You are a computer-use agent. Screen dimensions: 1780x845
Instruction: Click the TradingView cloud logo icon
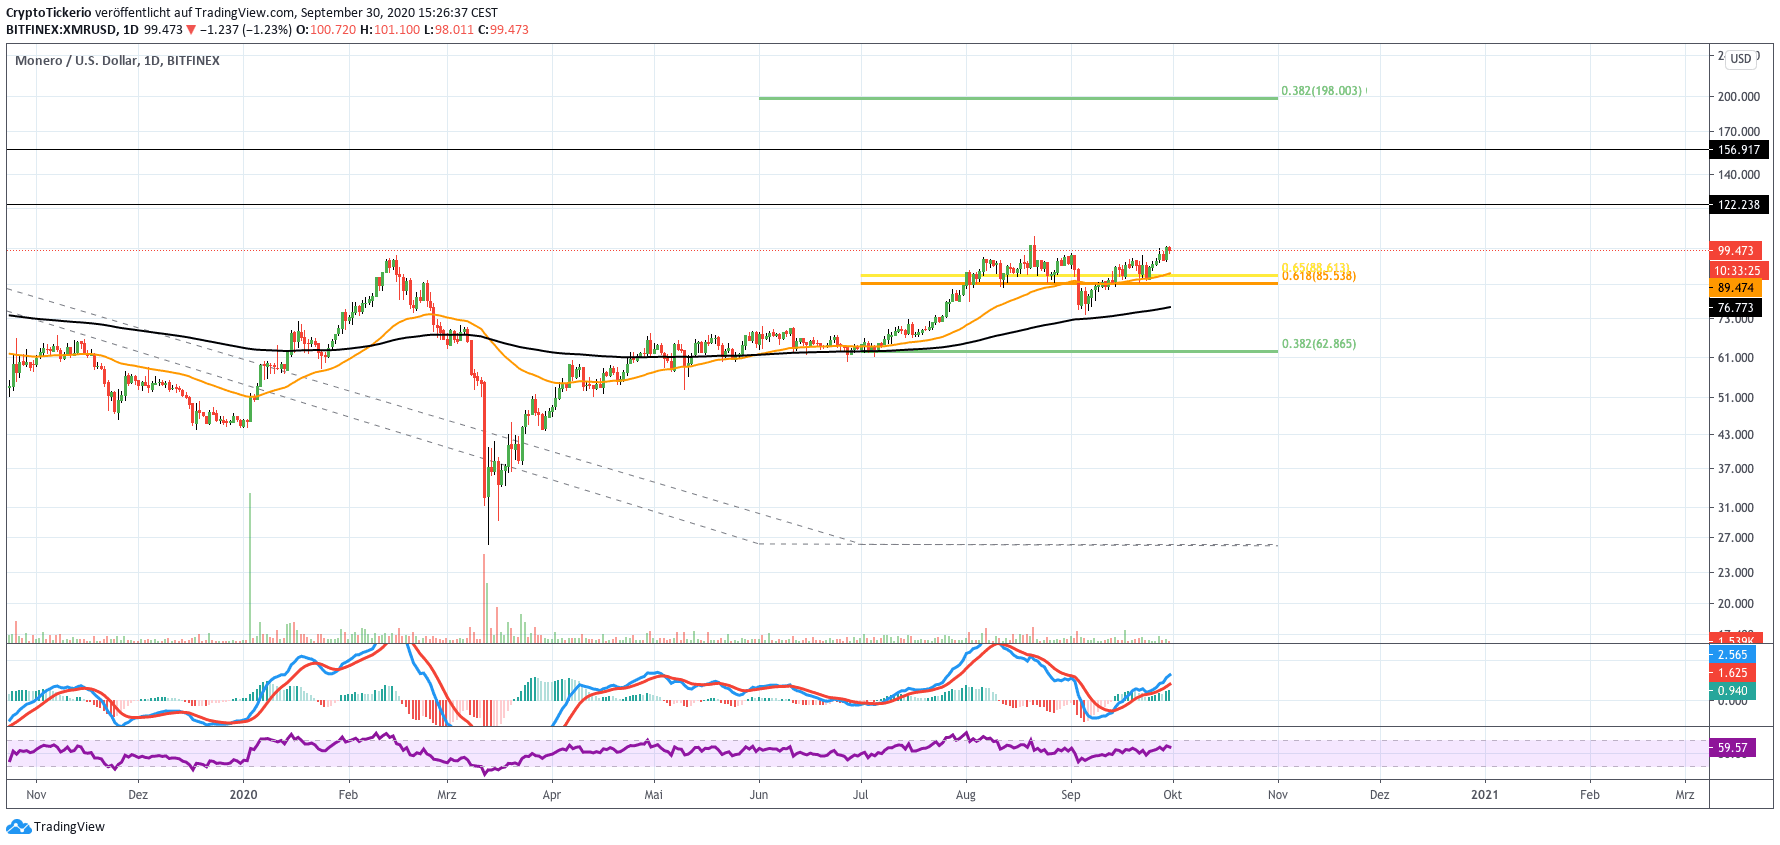tap(18, 827)
